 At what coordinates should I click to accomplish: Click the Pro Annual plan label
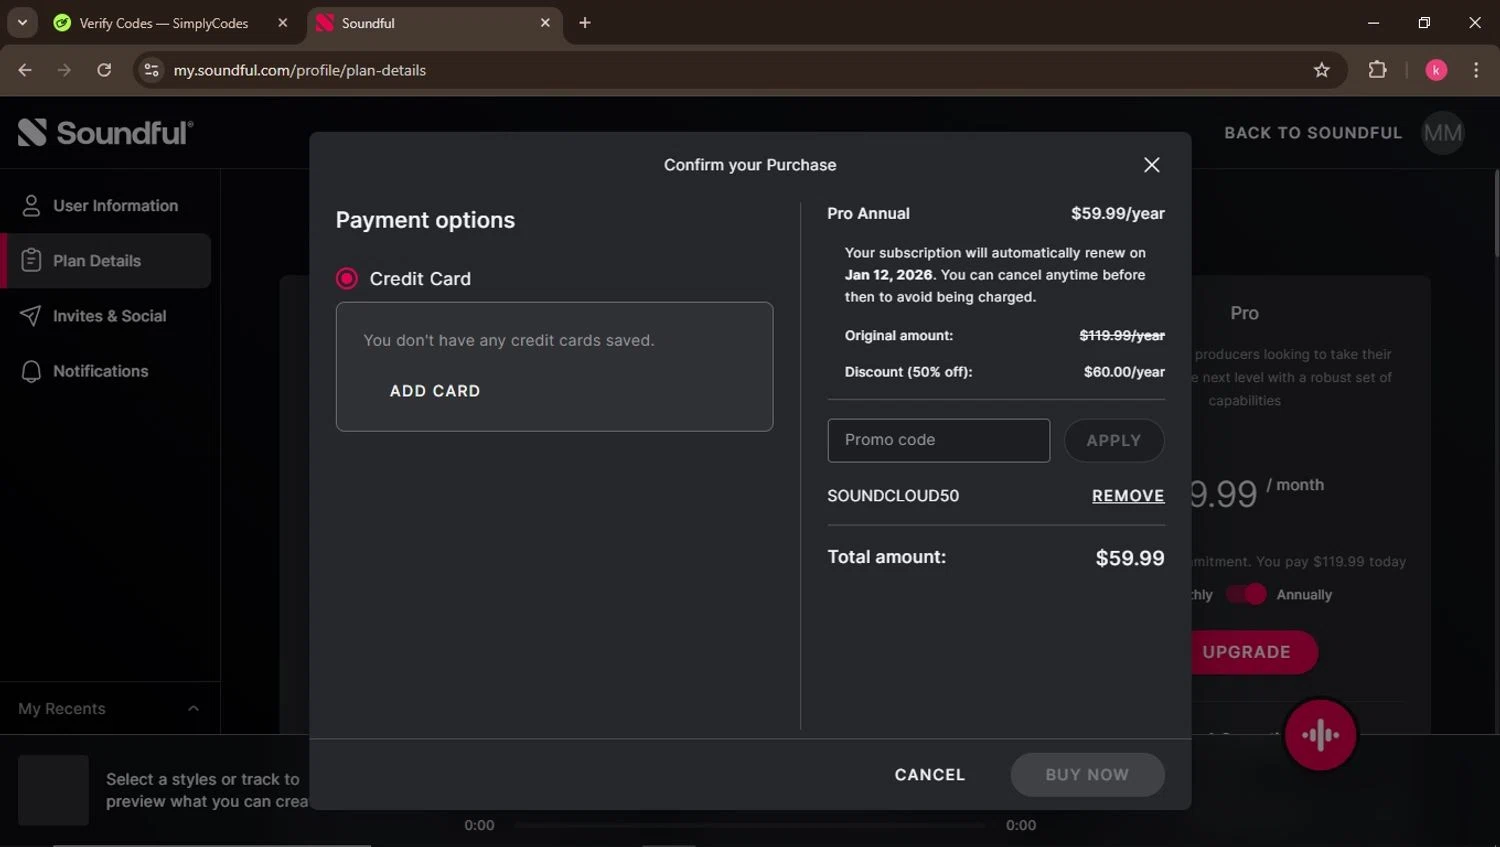868,214
